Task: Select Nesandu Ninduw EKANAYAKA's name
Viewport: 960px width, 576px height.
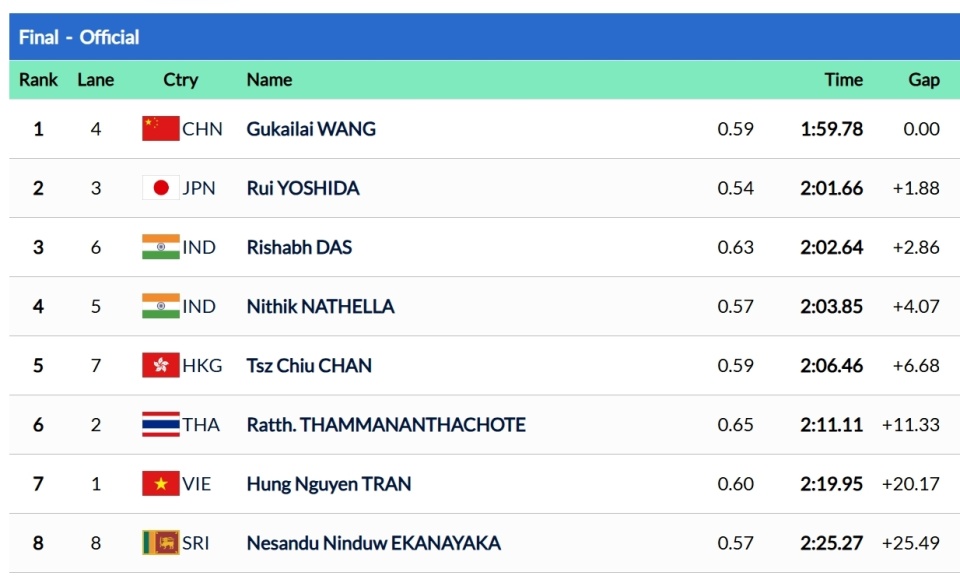Action: click(x=374, y=543)
